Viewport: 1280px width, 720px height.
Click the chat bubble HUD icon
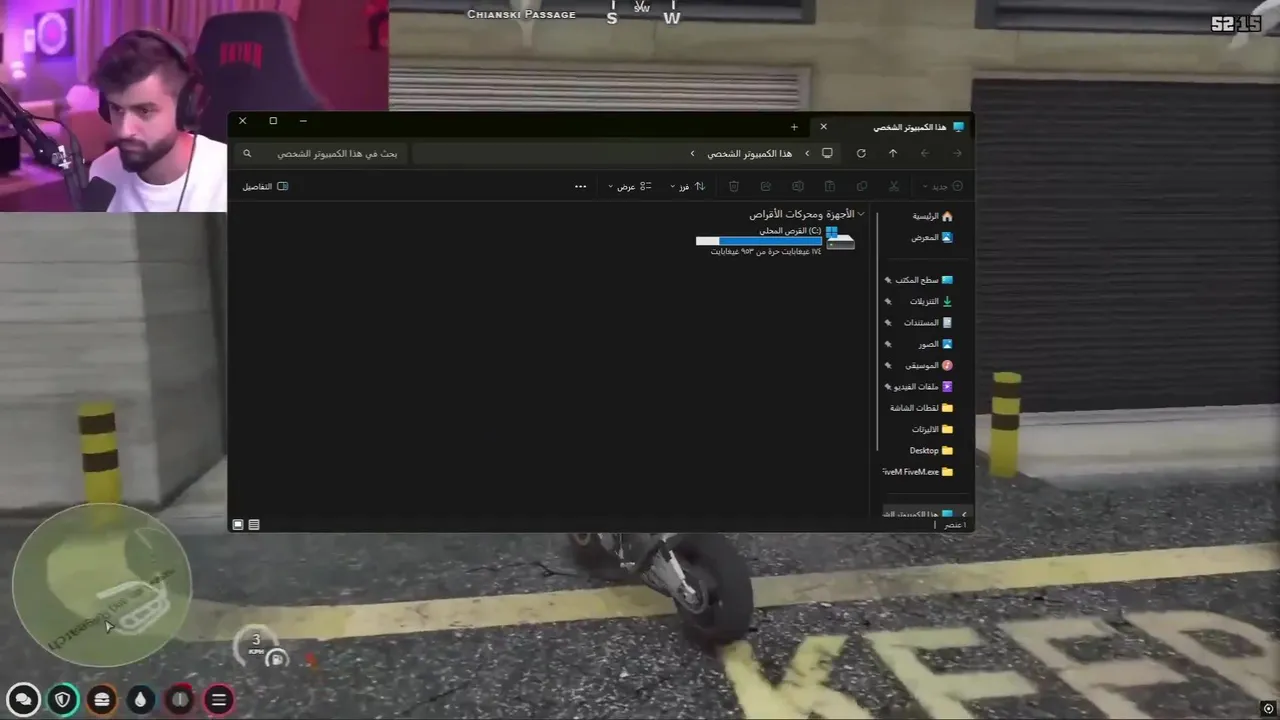pyautogui.click(x=24, y=699)
